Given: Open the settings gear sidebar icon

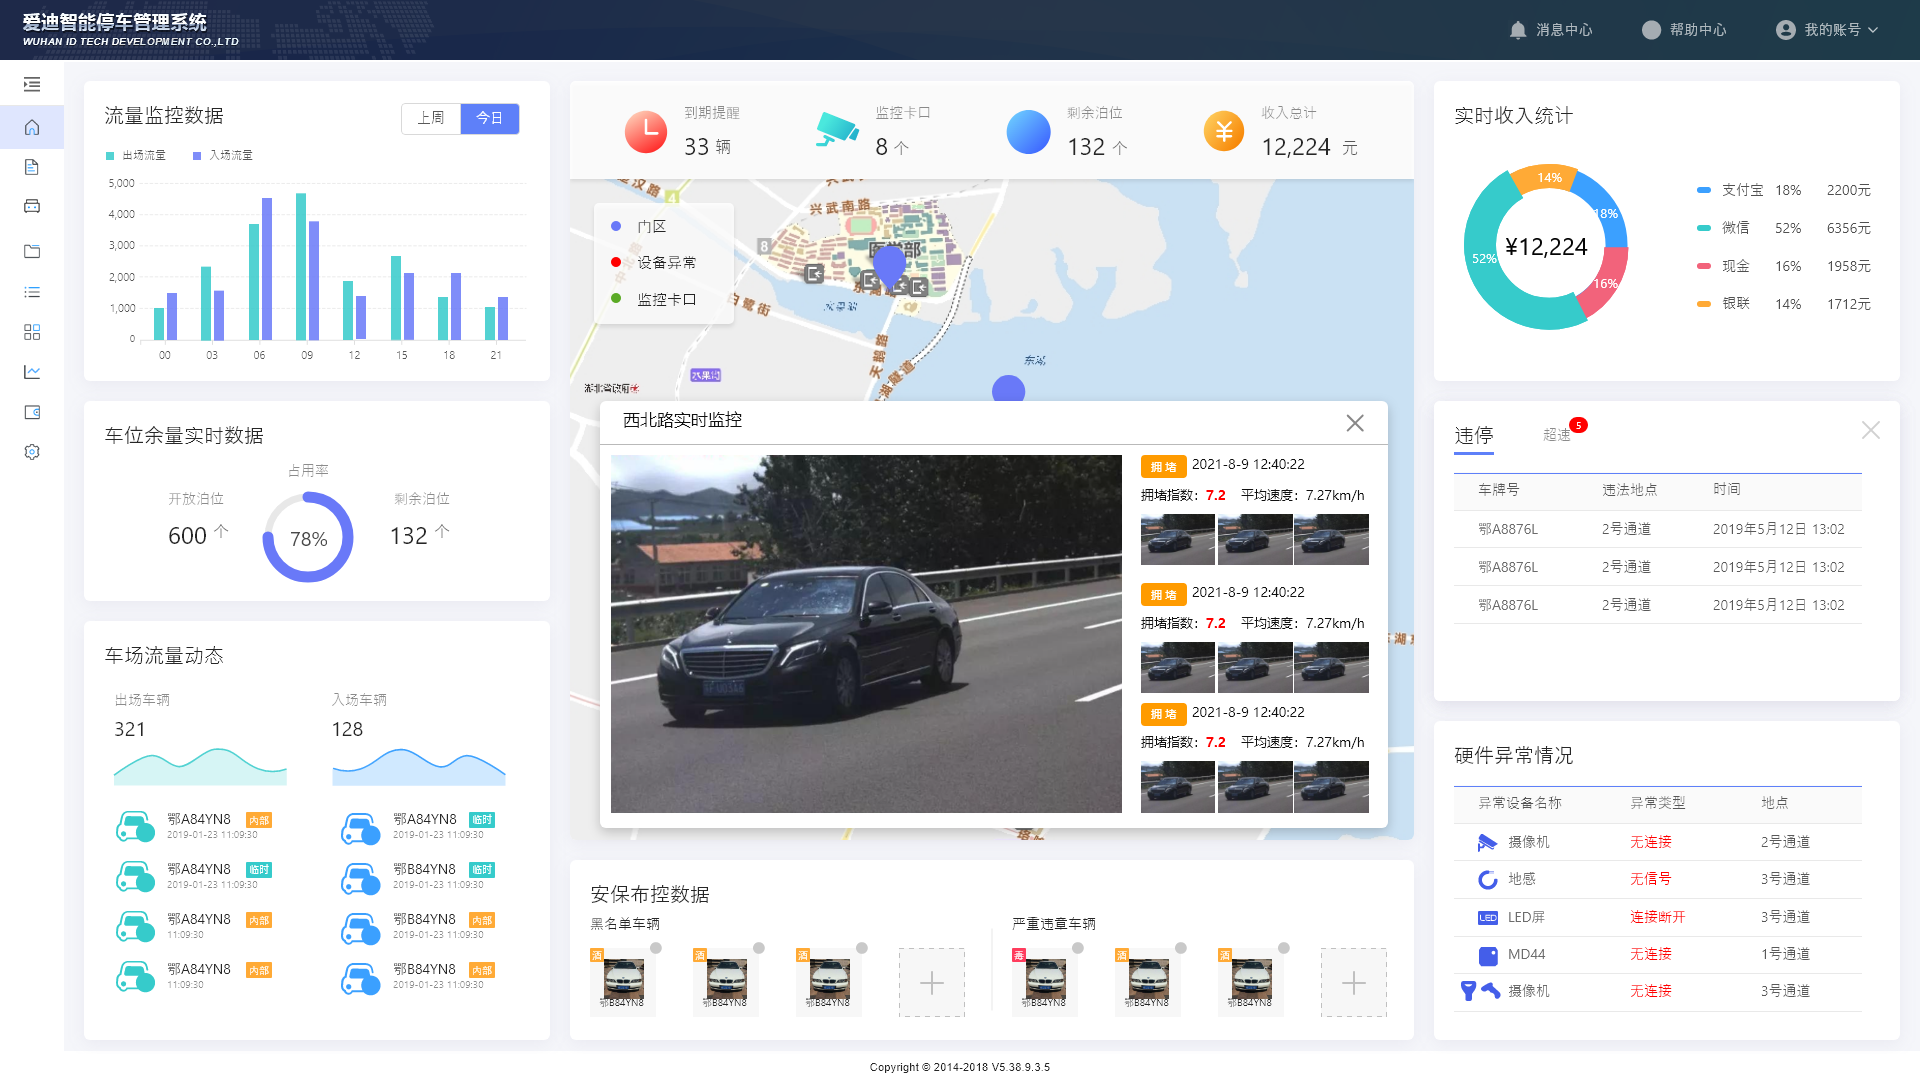Looking at the screenshot, I should pyautogui.click(x=32, y=452).
